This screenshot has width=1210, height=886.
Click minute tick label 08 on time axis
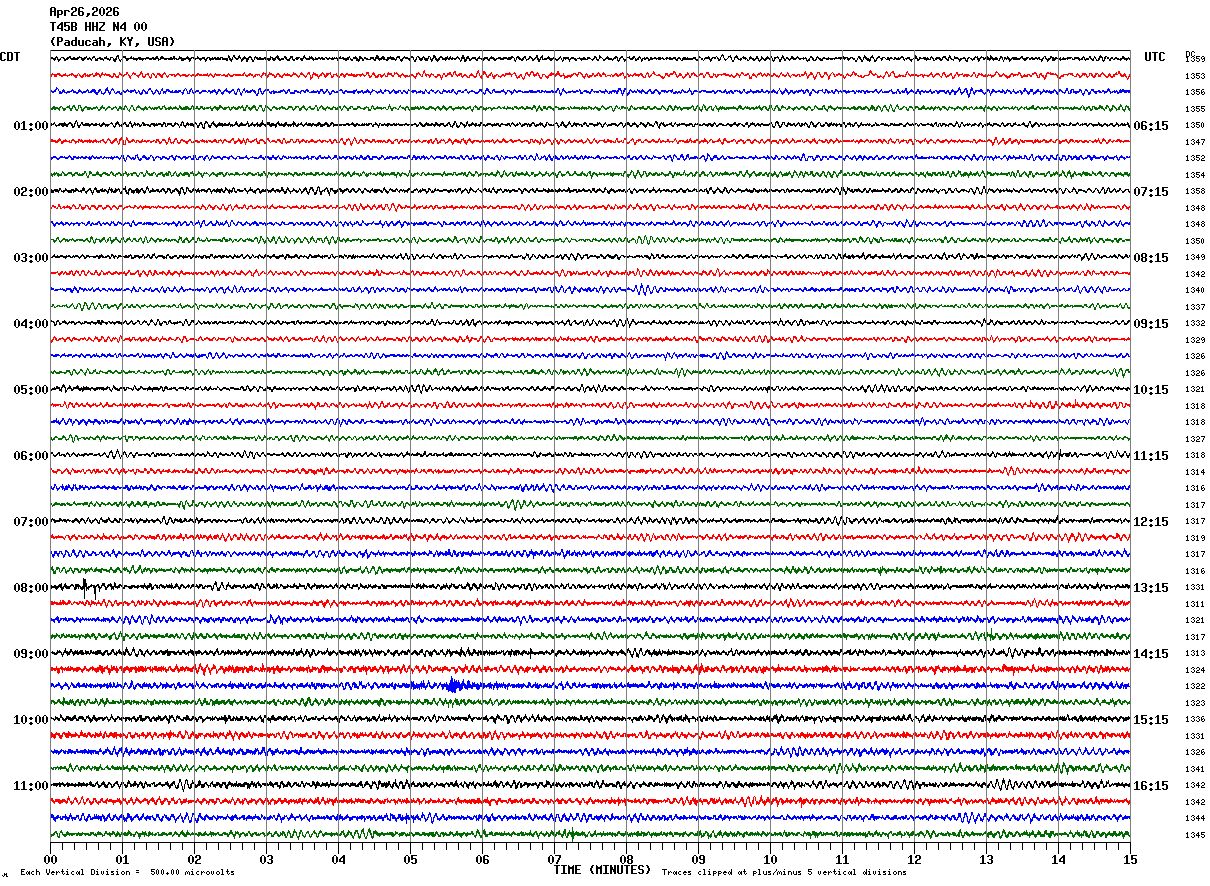[x=626, y=859]
